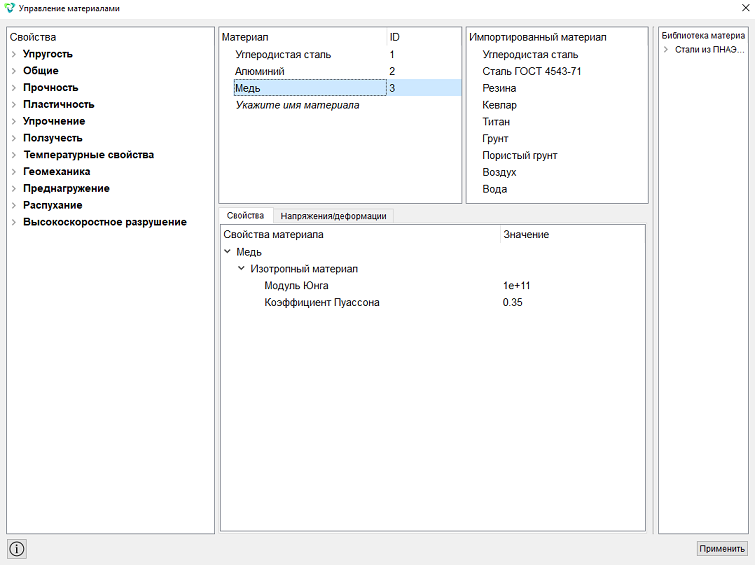
Task: Select Кевлар in imported materials
Action: [499, 105]
